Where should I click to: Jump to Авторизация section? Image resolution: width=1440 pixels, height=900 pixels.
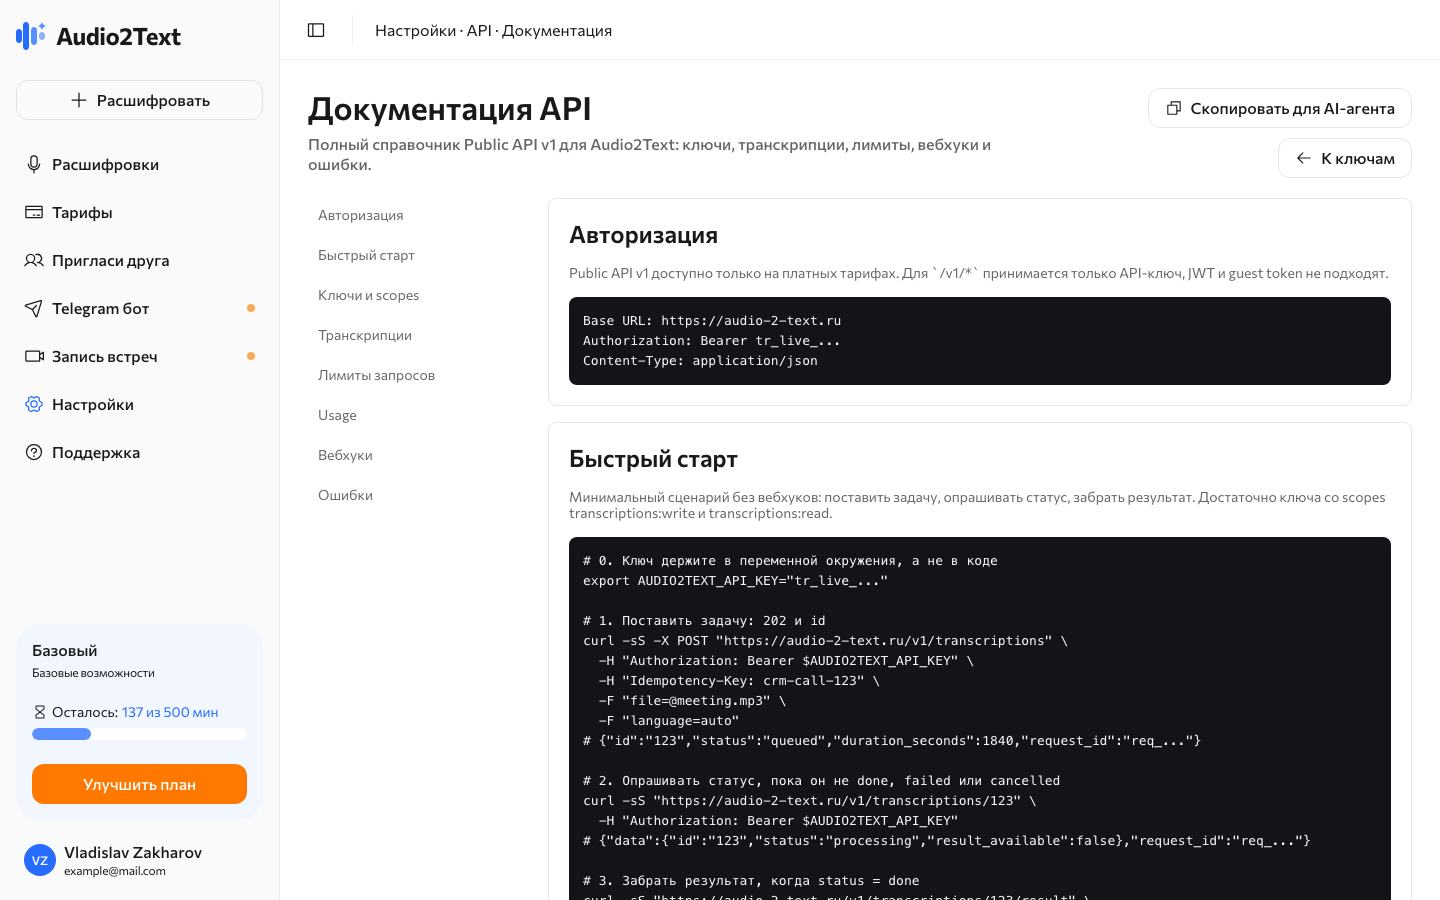point(361,215)
